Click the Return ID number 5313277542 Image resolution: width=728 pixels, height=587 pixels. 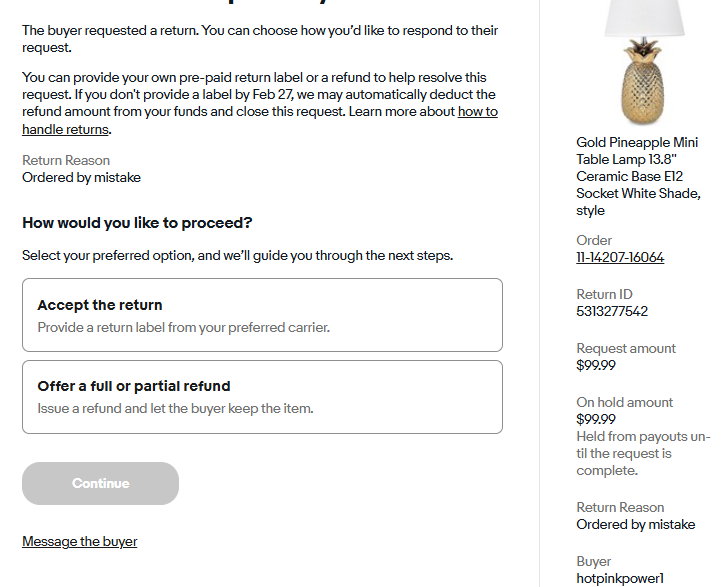point(612,312)
